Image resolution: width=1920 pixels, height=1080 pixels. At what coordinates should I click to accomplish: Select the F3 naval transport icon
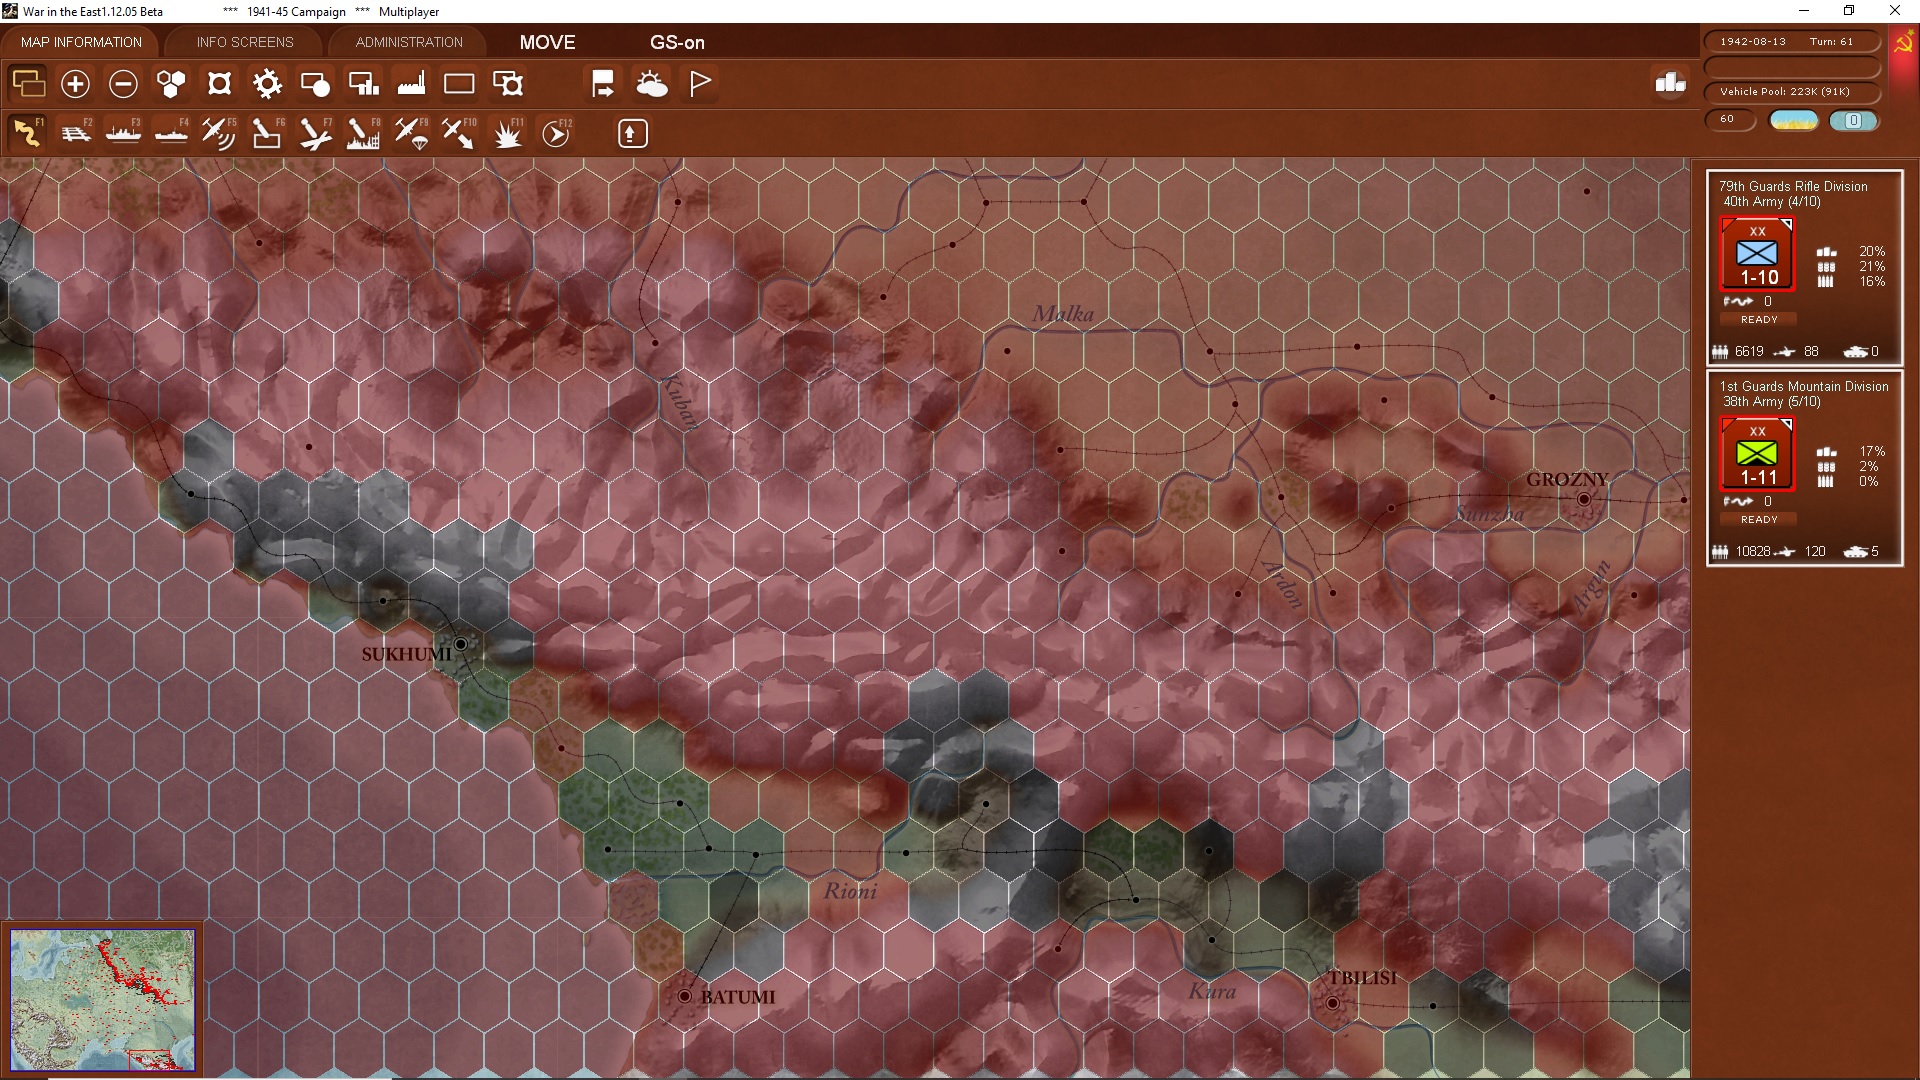pyautogui.click(x=124, y=133)
